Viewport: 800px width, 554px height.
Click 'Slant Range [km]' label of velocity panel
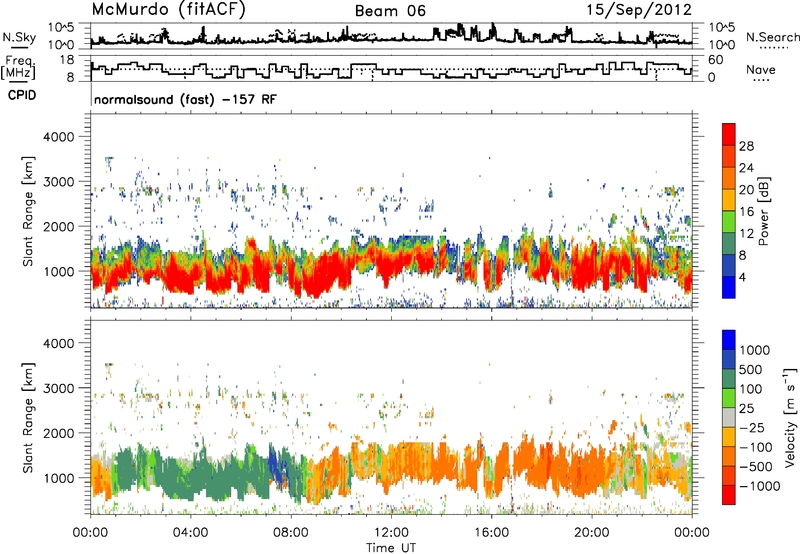point(28,417)
